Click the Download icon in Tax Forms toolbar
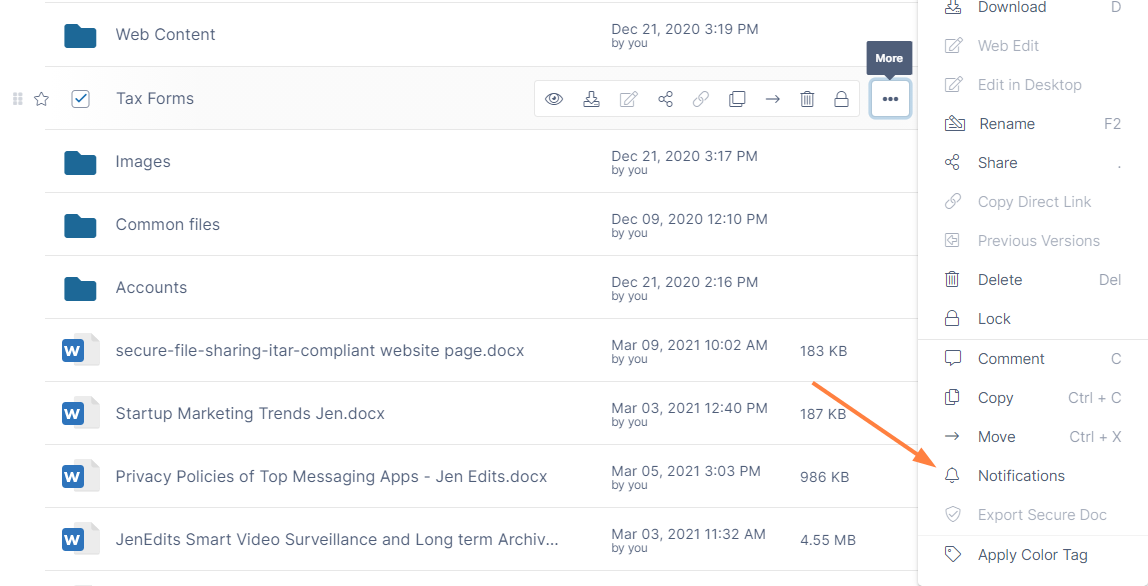1148x586 pixels. pos(591,99)
